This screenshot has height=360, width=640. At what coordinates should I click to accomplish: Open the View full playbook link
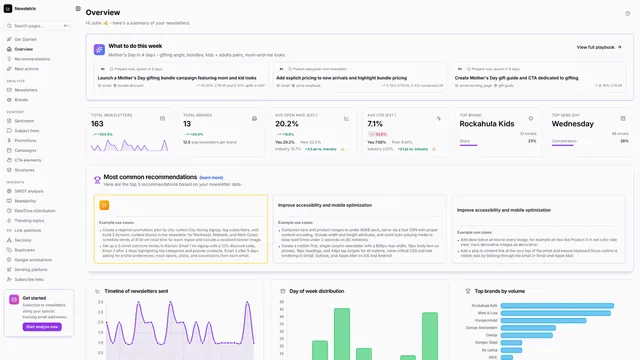click(599, 47)
